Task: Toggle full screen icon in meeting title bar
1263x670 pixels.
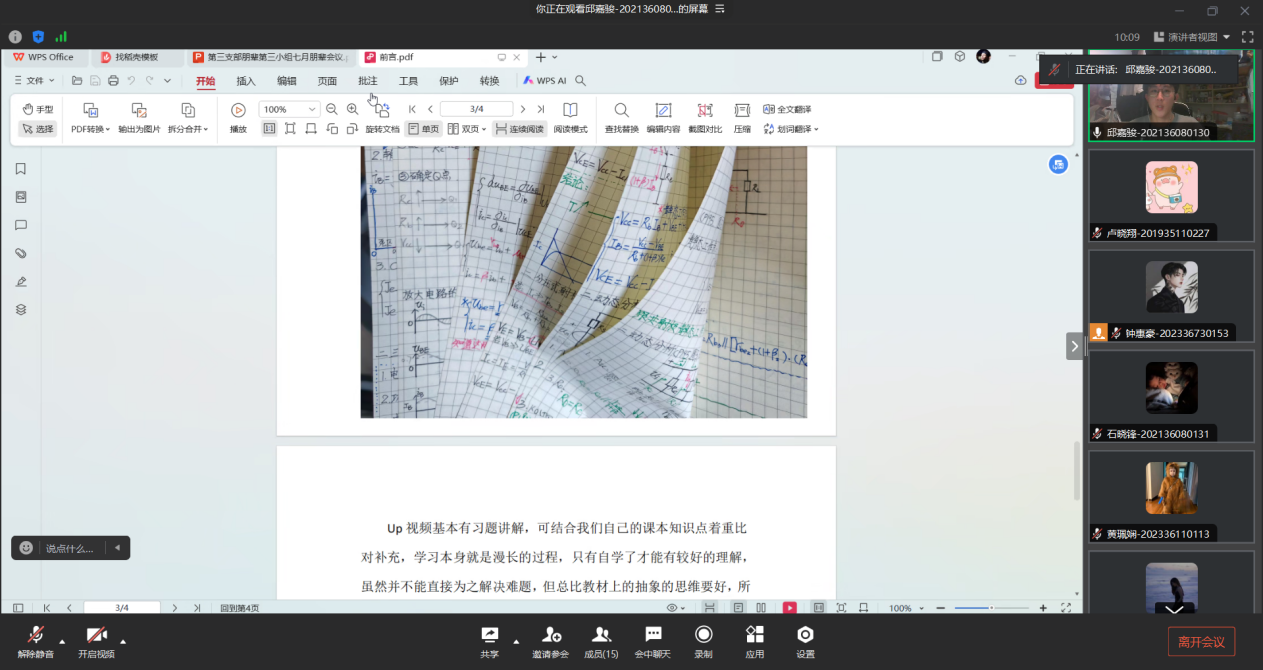Action: coord(1247,37)
